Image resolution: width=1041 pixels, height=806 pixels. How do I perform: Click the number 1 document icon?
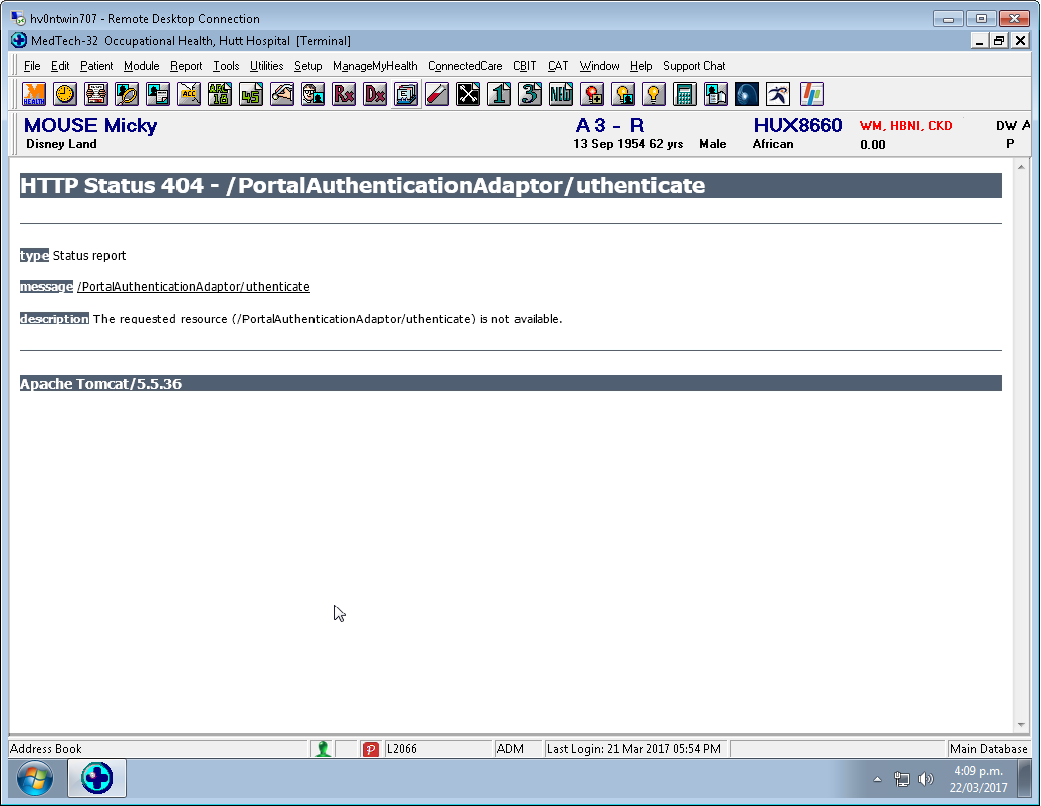(x=499, y=94)
